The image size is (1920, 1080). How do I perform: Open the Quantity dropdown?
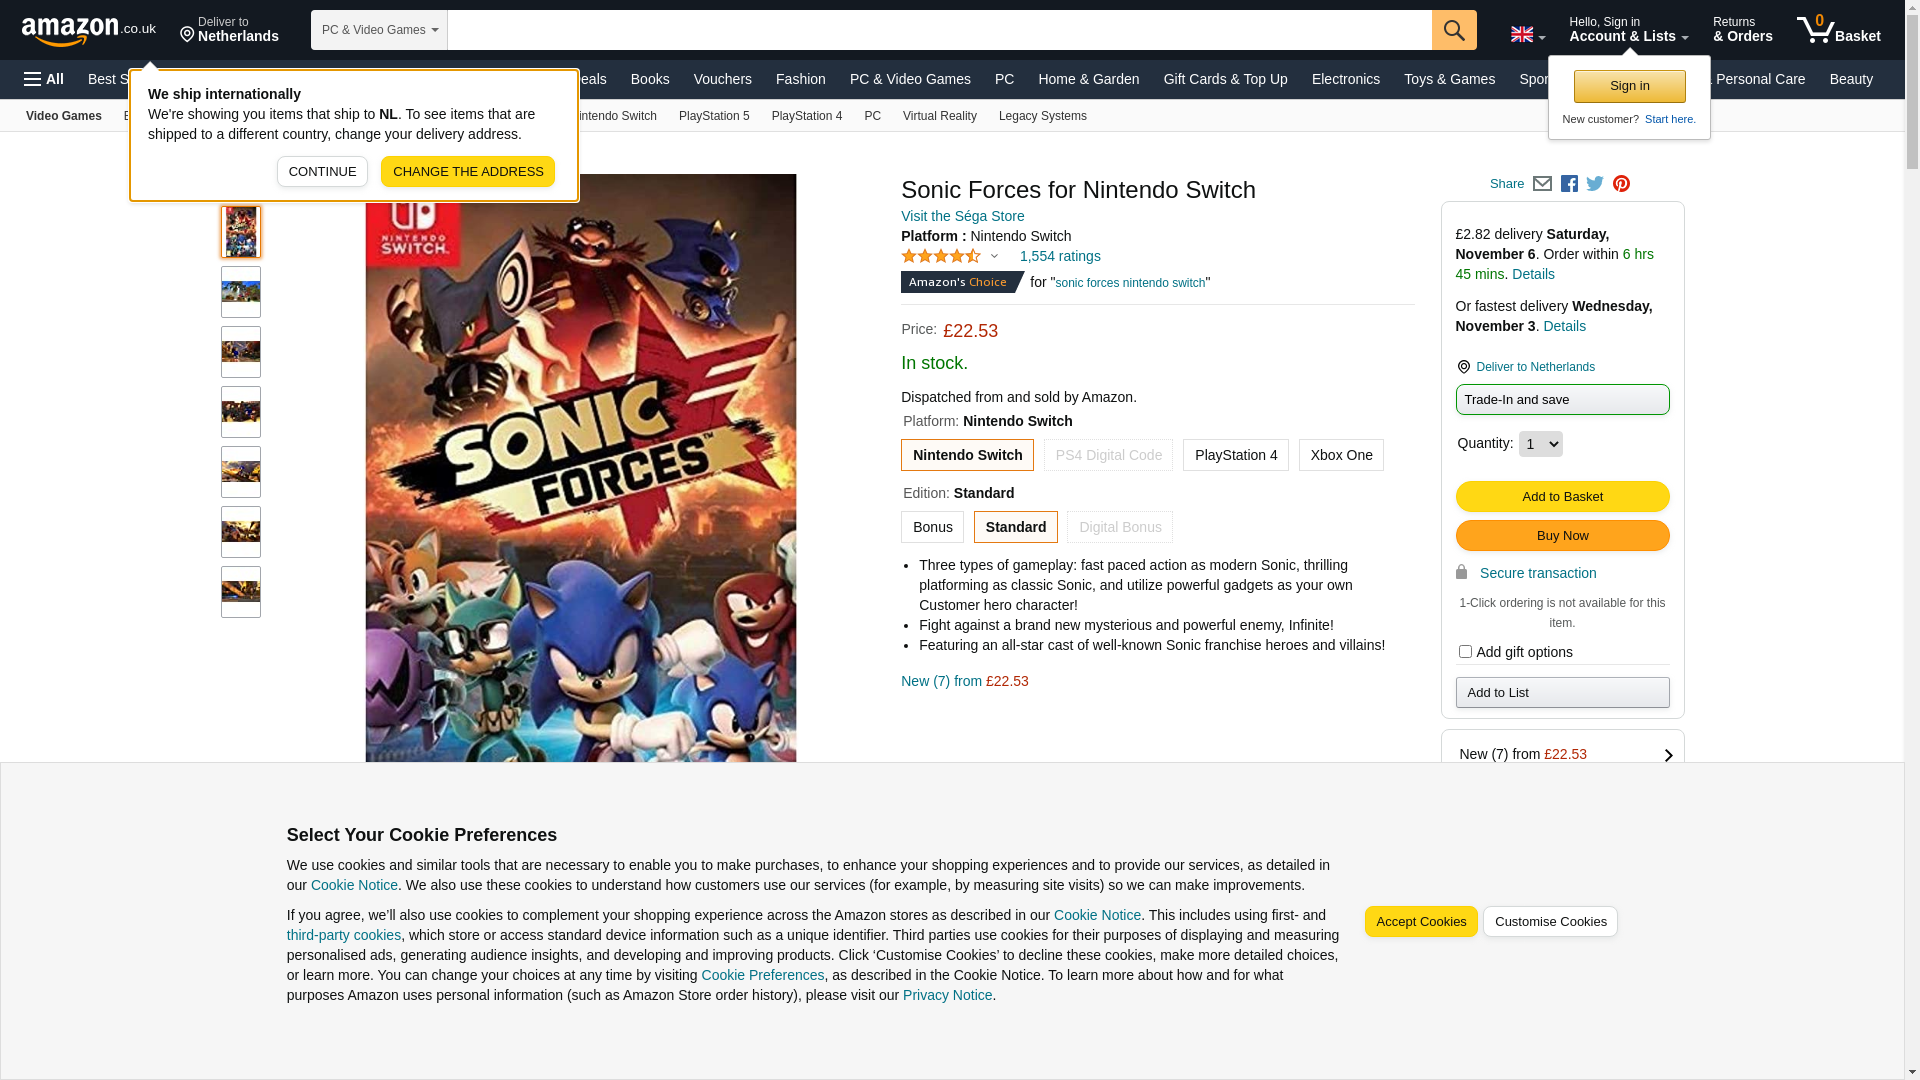coord(1540,444)
